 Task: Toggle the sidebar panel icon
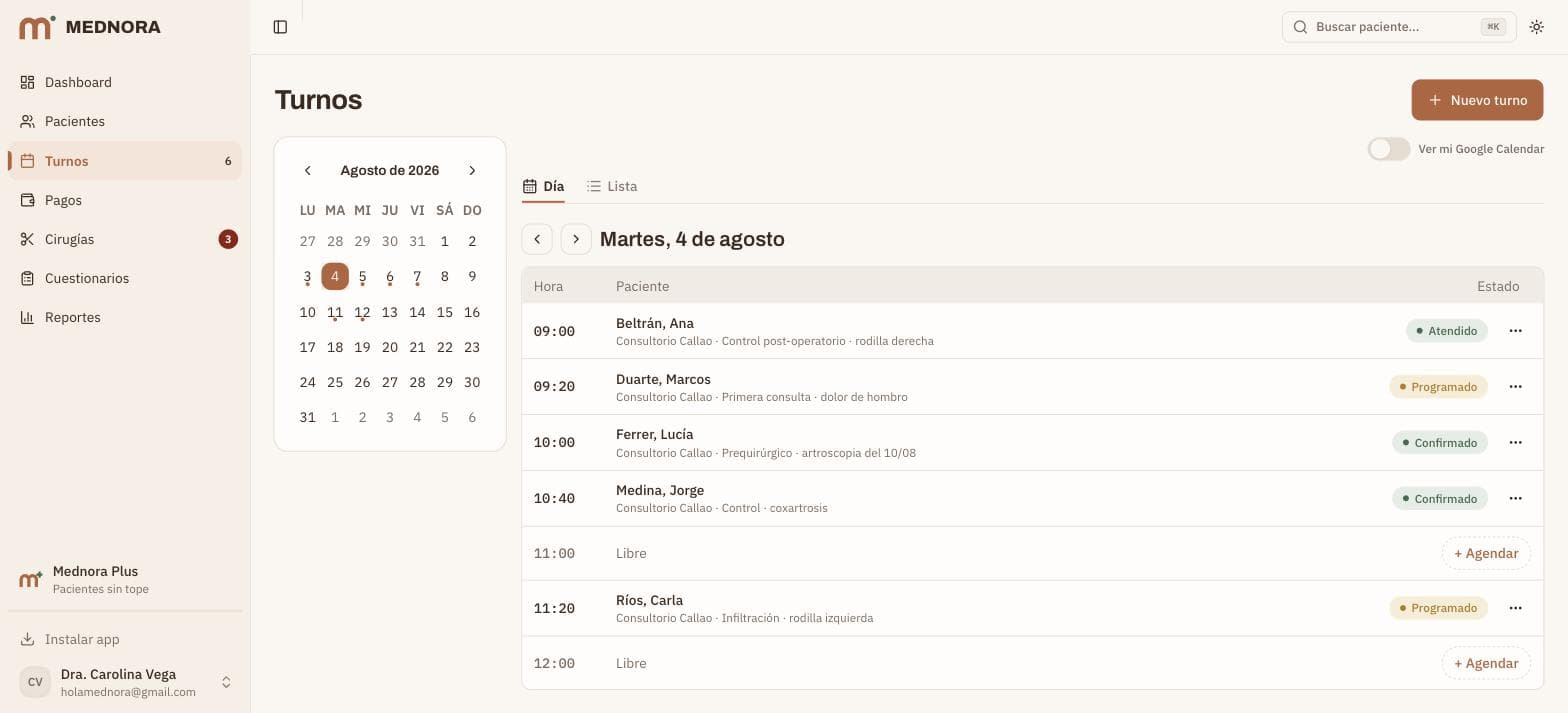280,27
